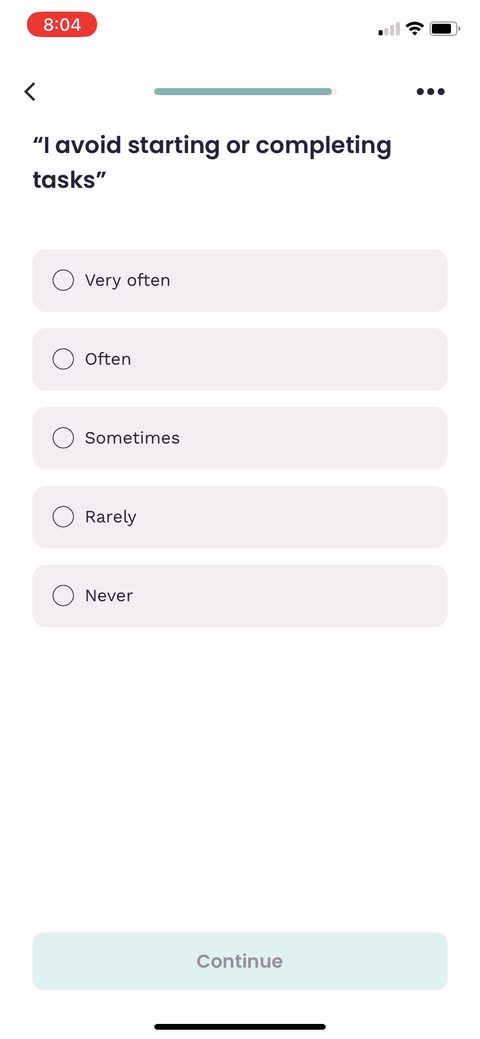This screenshot has width=480, height=1039.
Task: Check the "Never" radio circle
Action: point(63,596)
